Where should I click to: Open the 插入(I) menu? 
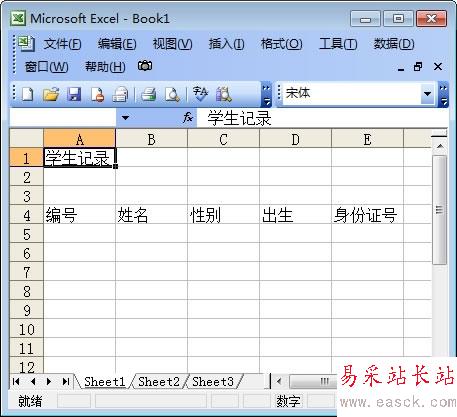click(226, 44)
